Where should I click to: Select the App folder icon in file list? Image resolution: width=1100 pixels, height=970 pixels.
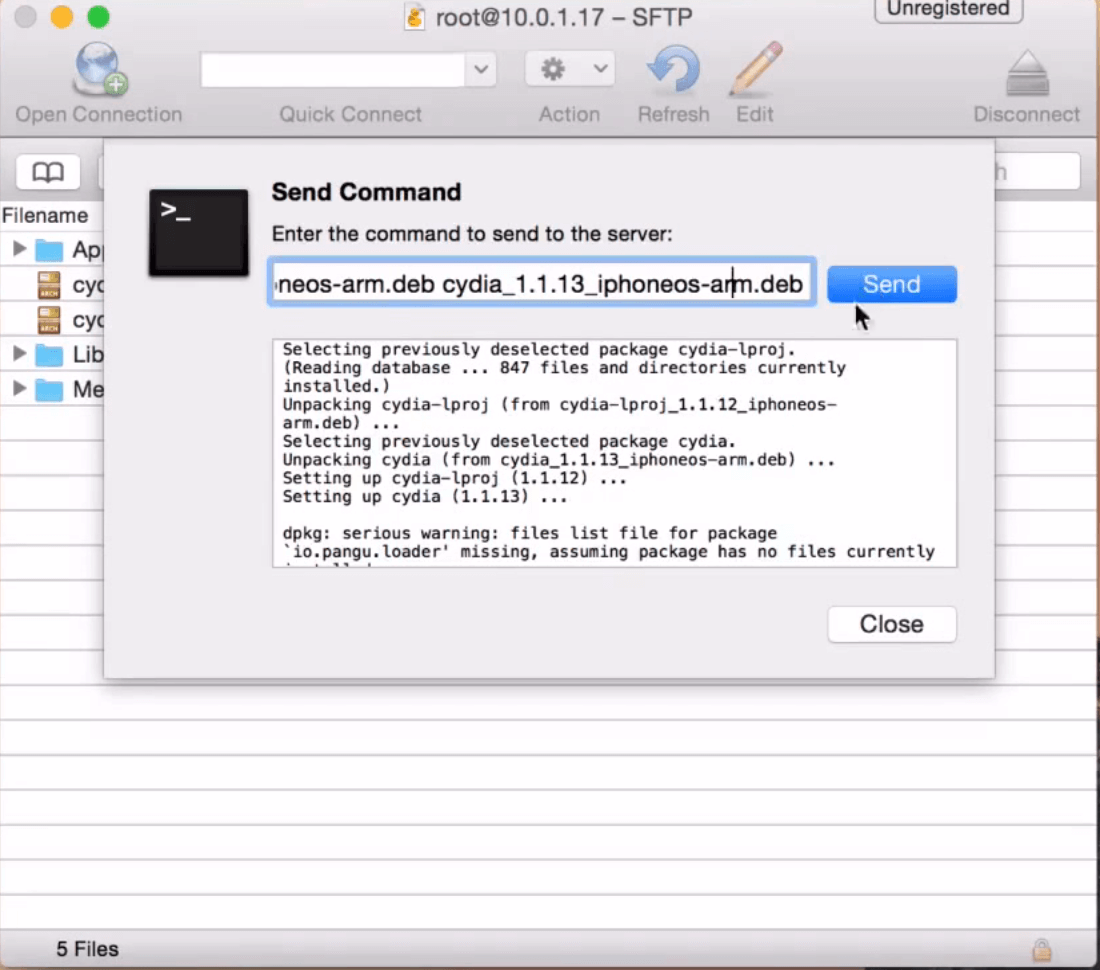49,250
